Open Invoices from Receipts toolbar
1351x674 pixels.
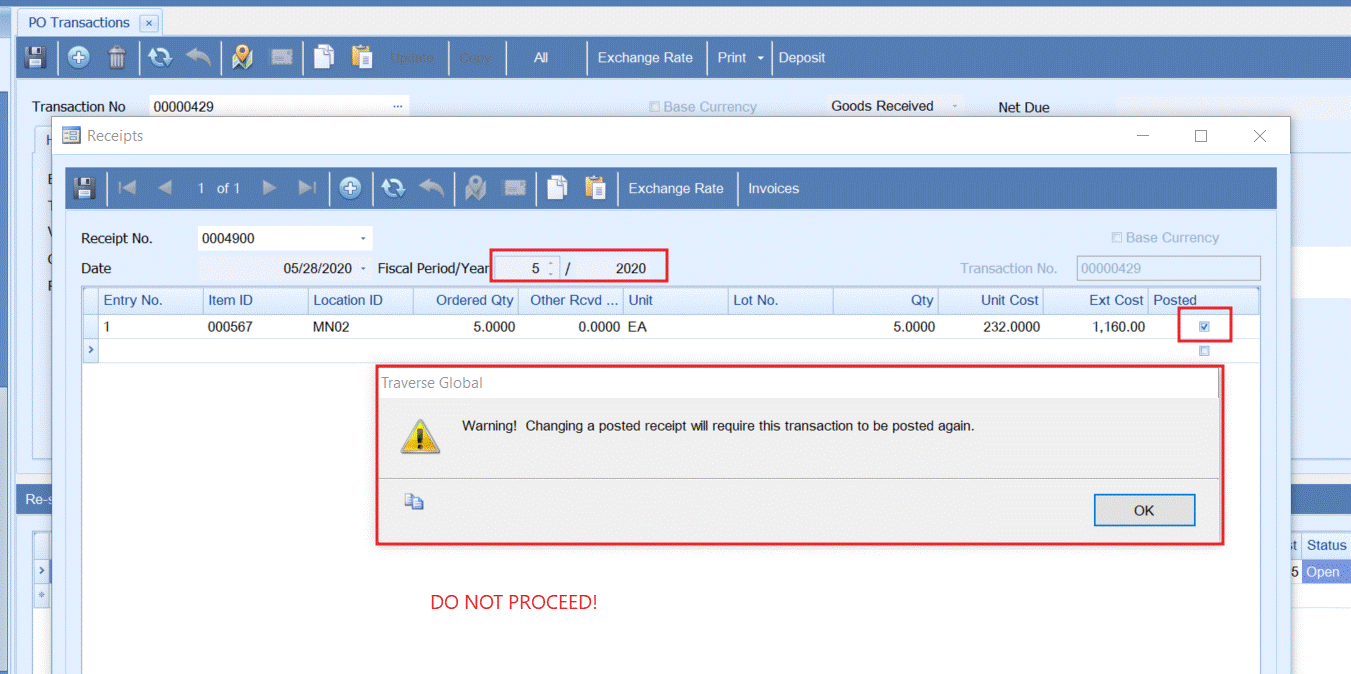(x=773, y=188)
